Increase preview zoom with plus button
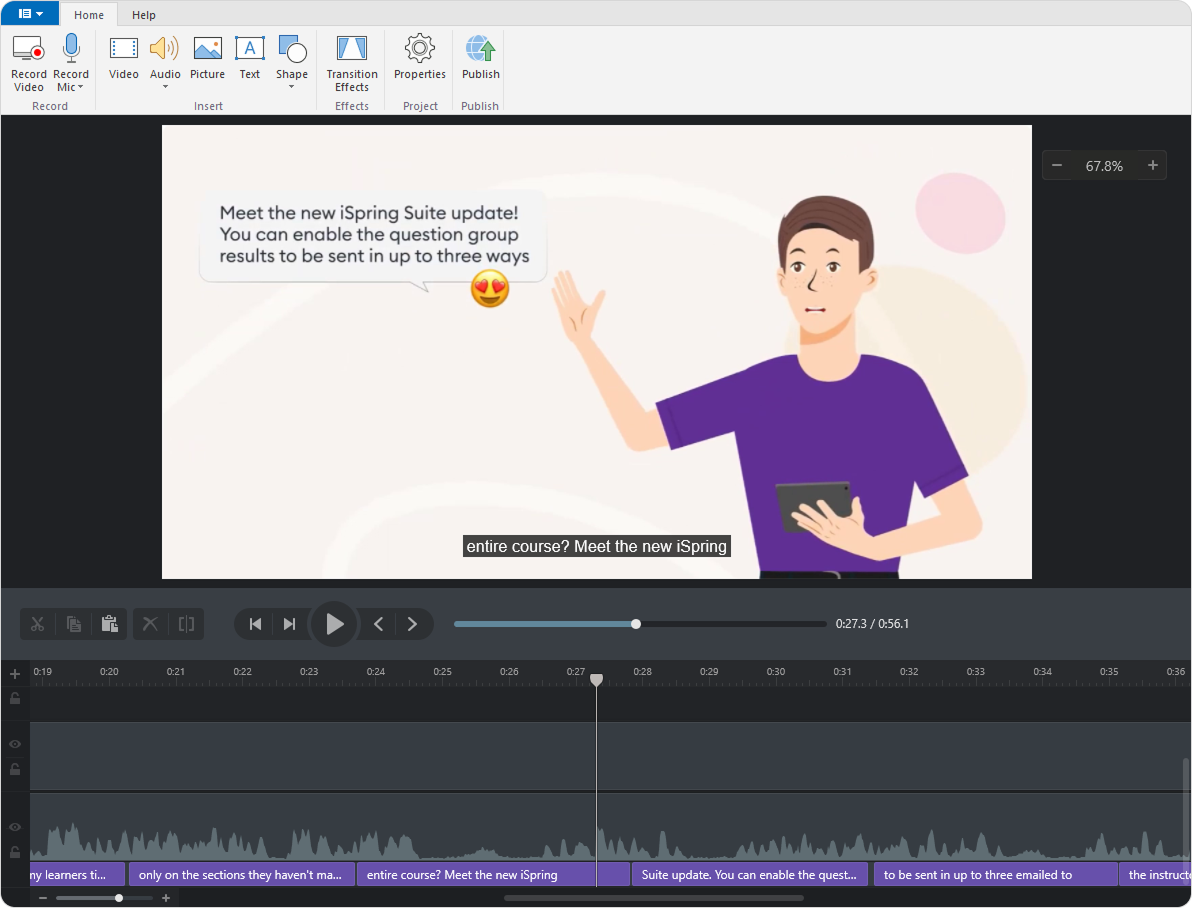 (x=1152, y=166)
